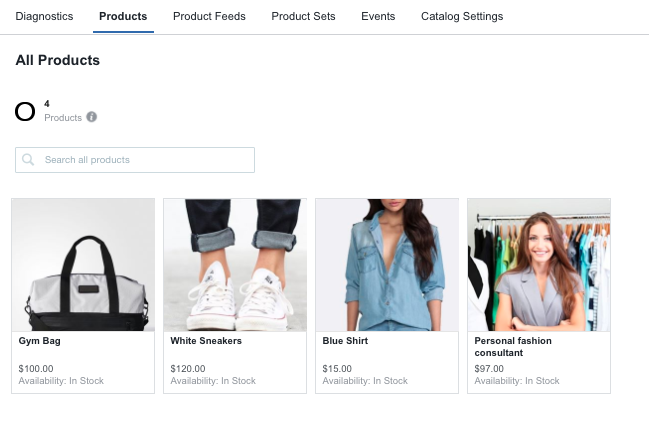Open the Catalog Settings tab
This screenshot has width=649, height=431.
pos(462,17)
